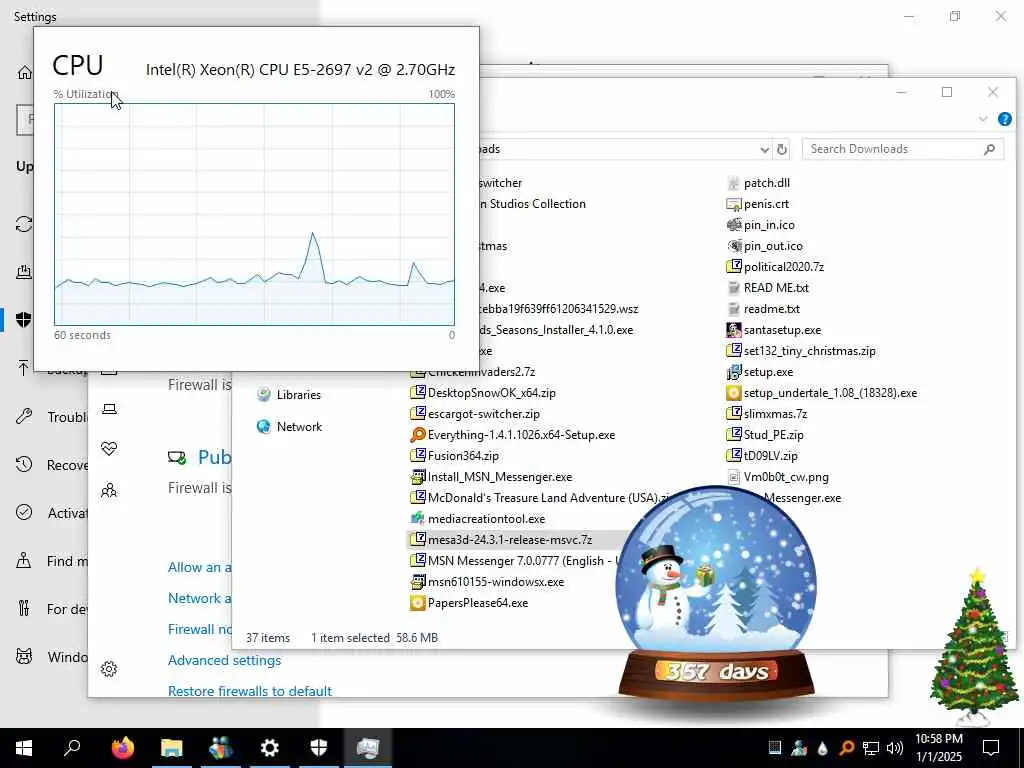The width and height of the screenshot is (1024, 768).
Task: Click the network tray icon
Action: click(x=871, y=748)
